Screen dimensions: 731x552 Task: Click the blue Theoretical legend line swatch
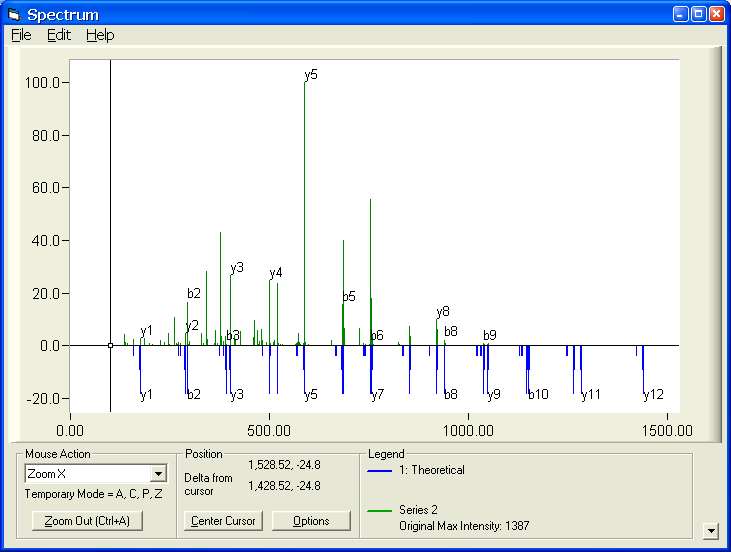379,471
